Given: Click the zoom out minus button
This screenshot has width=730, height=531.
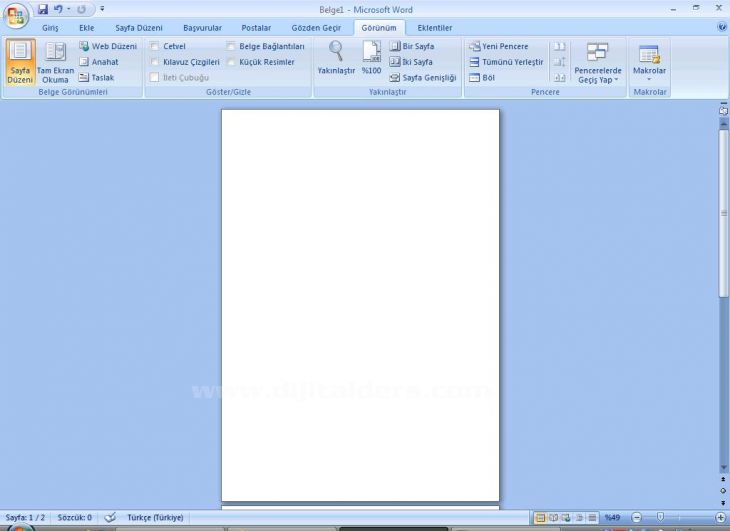Looking at the screenshot, I should click(636, 518).
